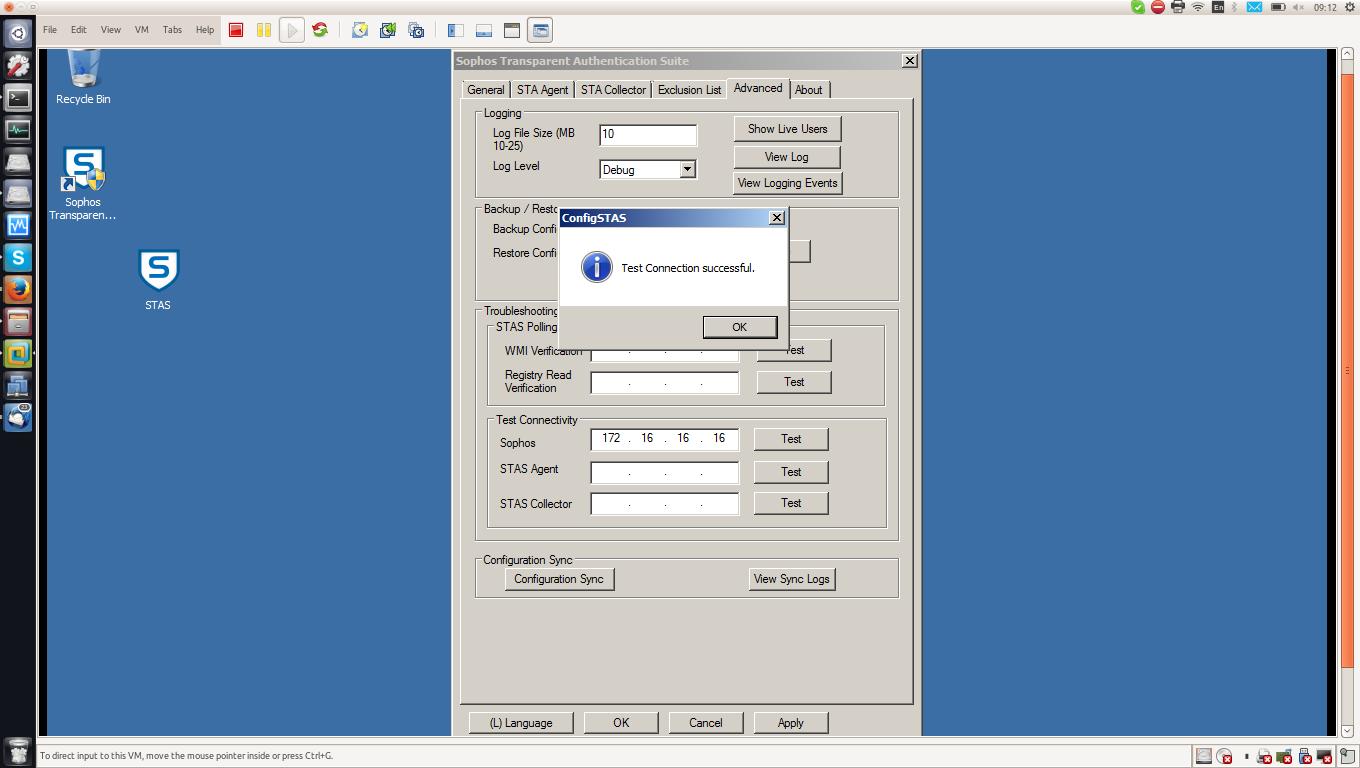Click the muted volume indicator
1360x768 pixels.
click(x=1299, y=7)
